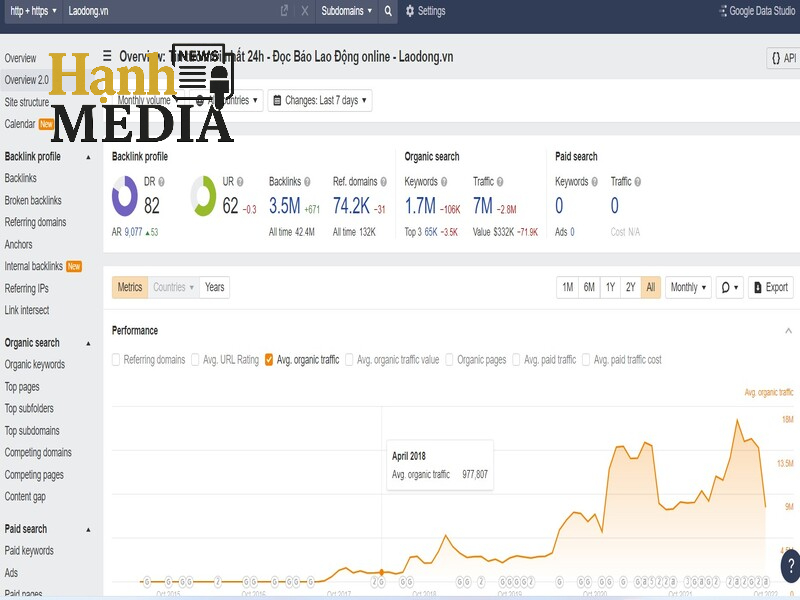Select the 1M time range
Screen dimensions: 800x600
coord(567,287)
